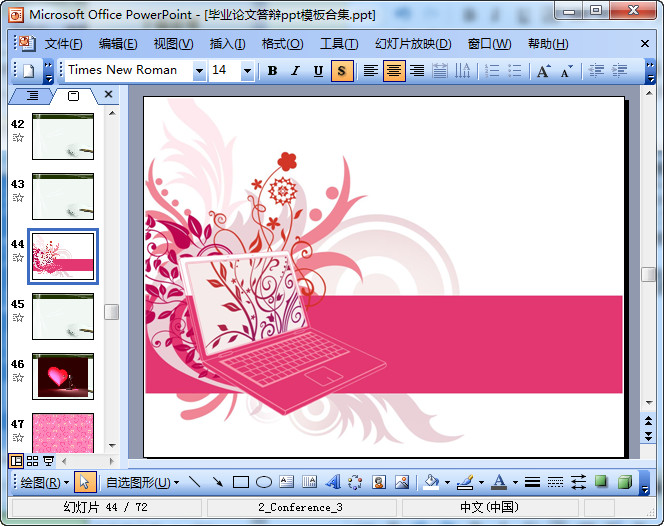This screenshot has height=526, width=664.
Task: Insert WordArt
Action: [333, 482]
